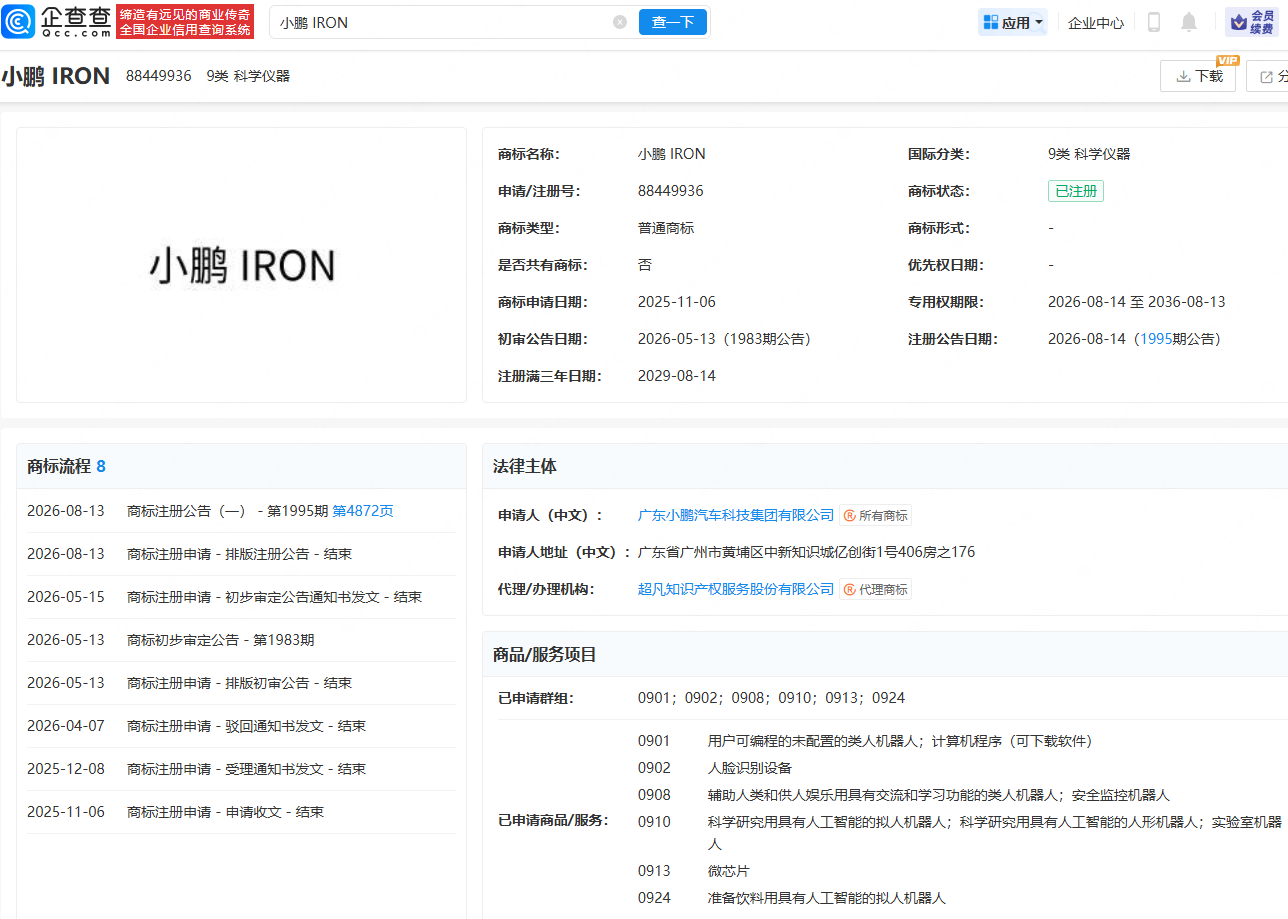Screen dimensions: 1288x919
Task: Click the 查一下 search button
Action: (x=673, y=22)
